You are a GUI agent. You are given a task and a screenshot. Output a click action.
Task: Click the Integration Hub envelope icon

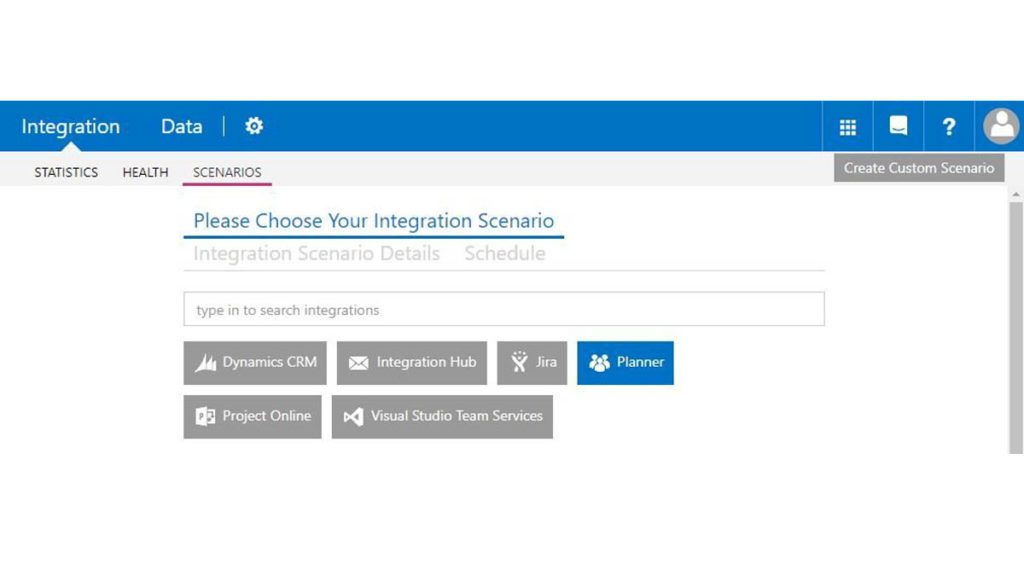(x=360, y=363)
